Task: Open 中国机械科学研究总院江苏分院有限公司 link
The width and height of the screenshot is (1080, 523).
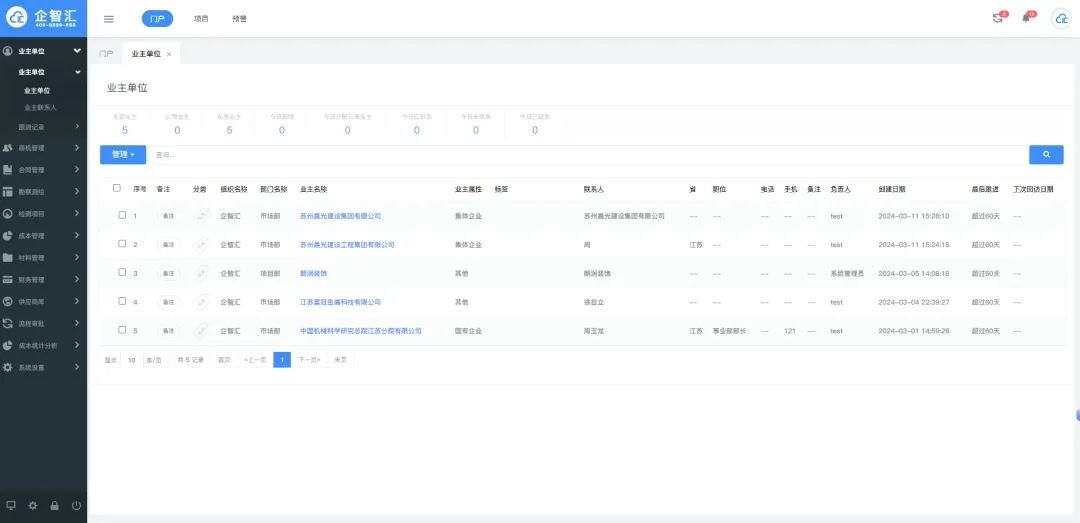Action: tap(361, 331)
